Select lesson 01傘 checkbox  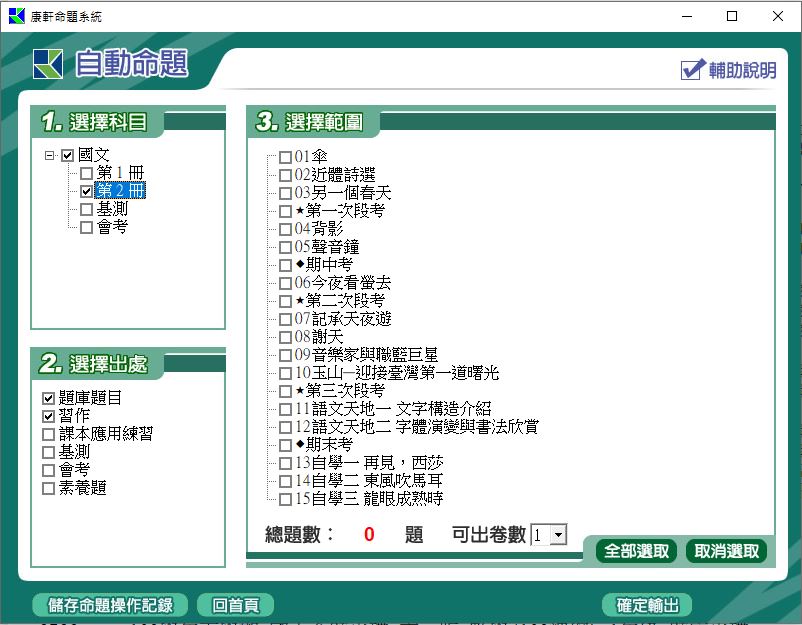coord(286,157)
